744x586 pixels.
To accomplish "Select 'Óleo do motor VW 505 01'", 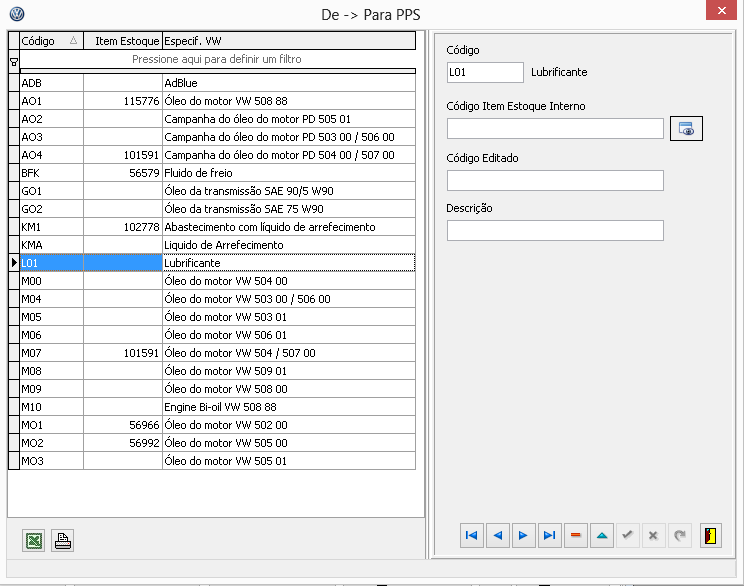I will (288, 461).
